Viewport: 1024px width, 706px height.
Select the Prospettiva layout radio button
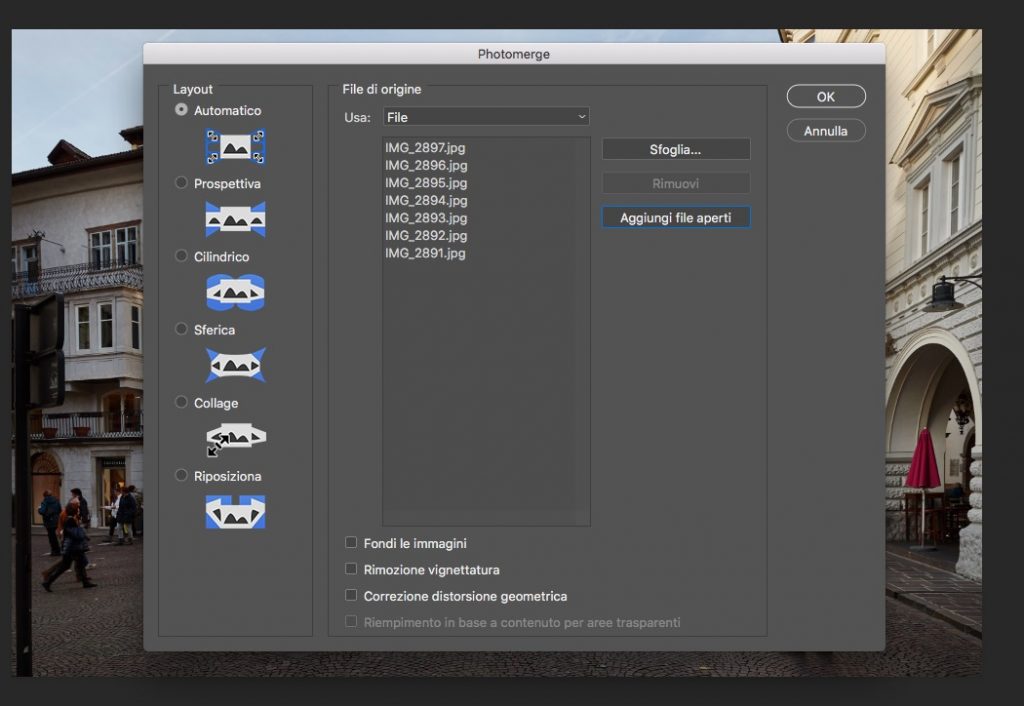tap(182, 183)
